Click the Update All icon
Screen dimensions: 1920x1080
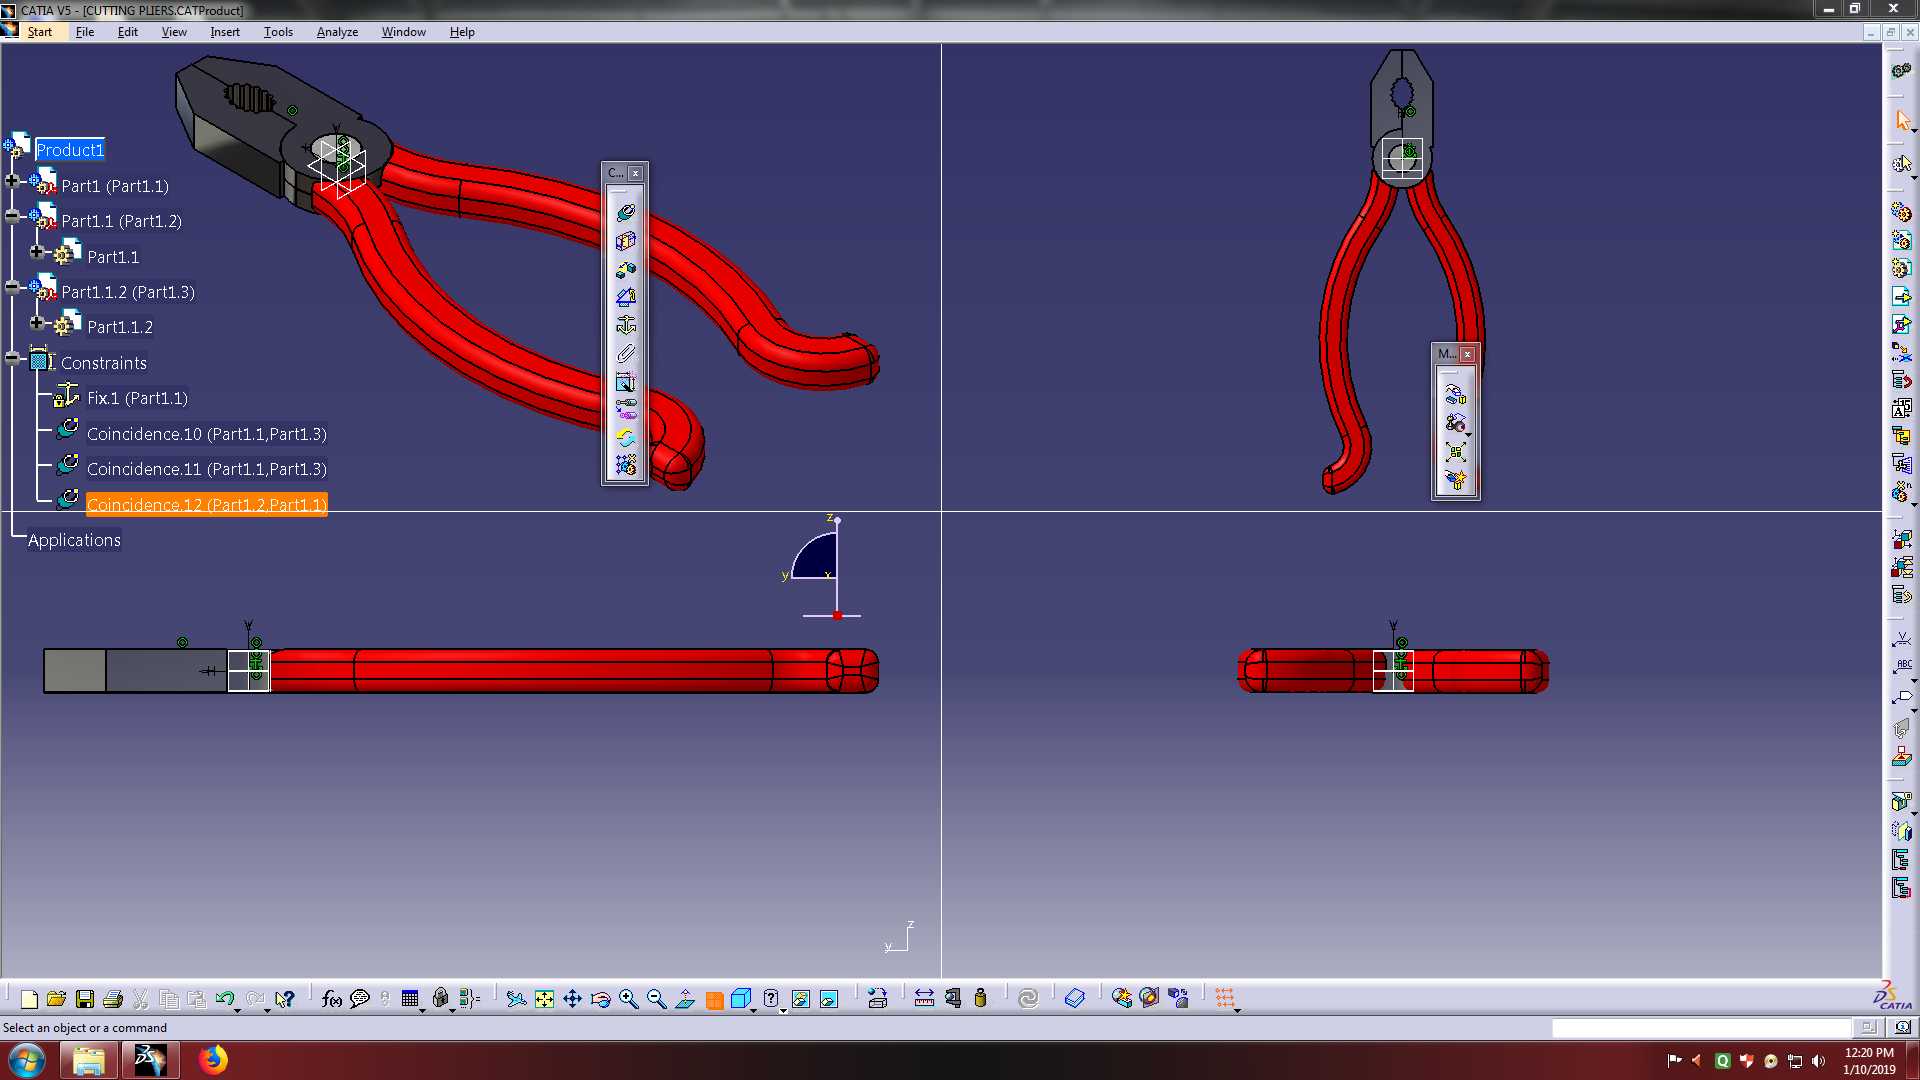click(1028, 999)
